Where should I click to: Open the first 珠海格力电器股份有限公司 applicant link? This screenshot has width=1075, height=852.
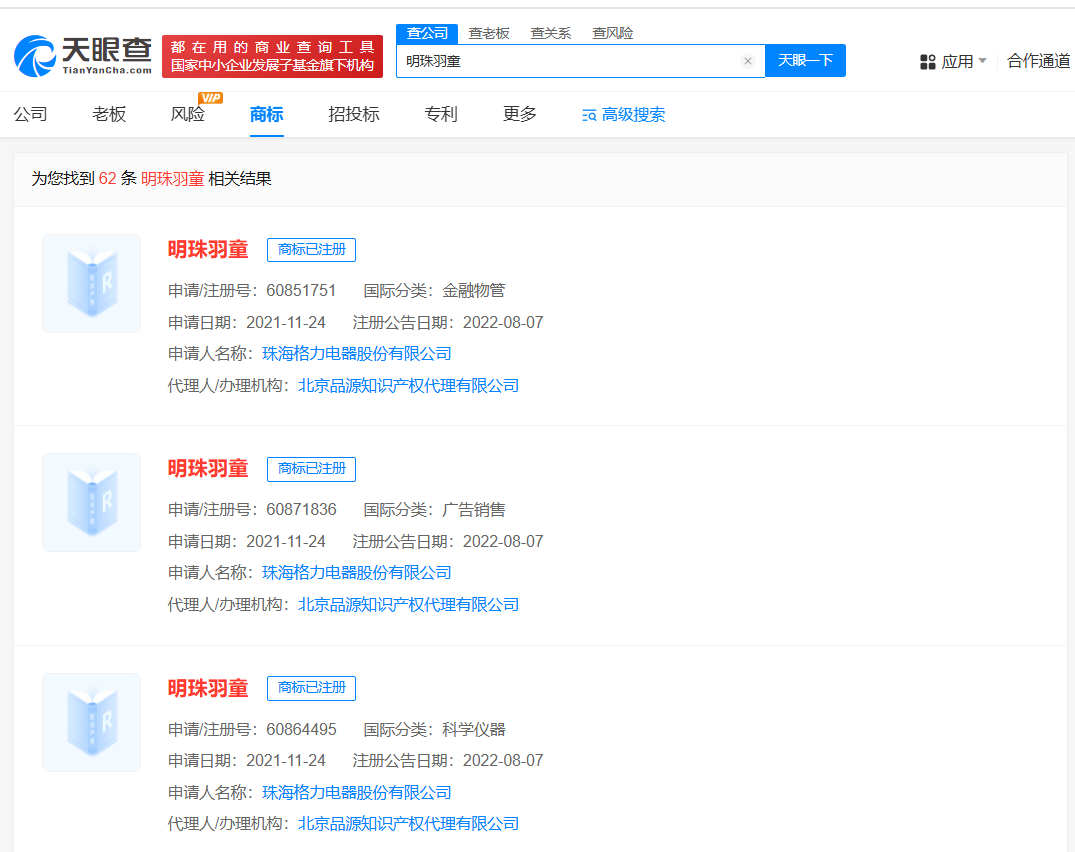coord(357,354)
